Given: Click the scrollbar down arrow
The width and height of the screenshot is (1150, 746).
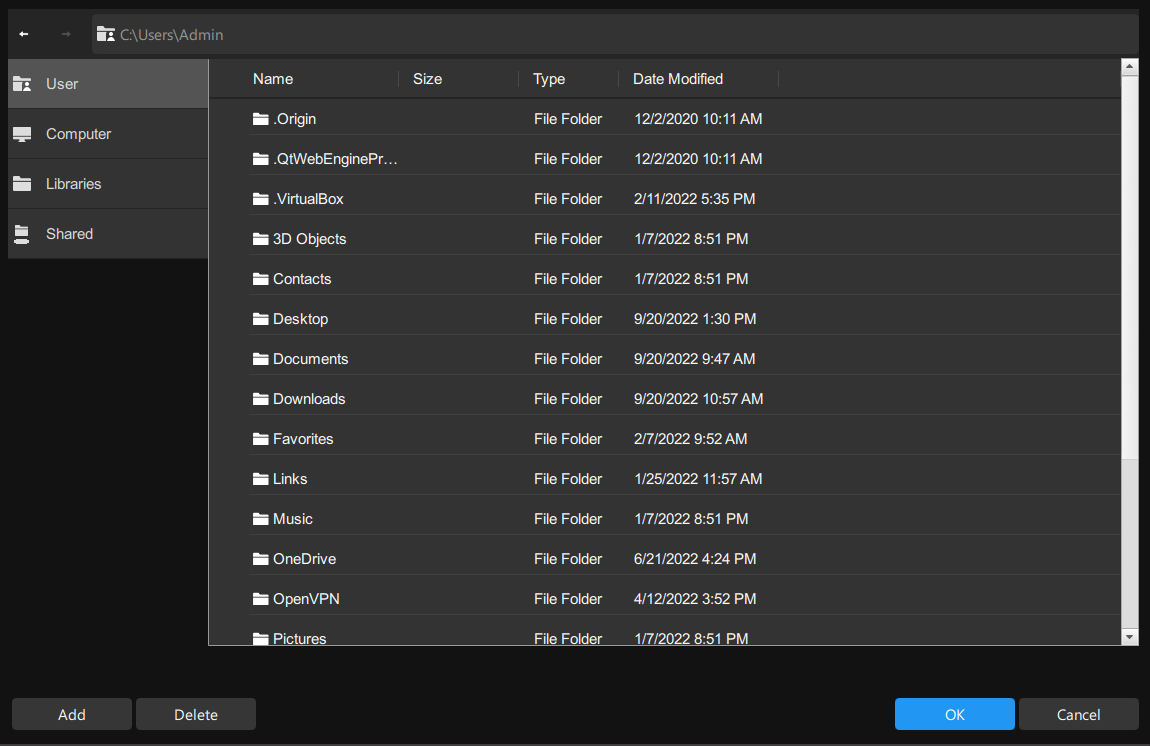Looking at the screenshot, I should coord(1129,636).
